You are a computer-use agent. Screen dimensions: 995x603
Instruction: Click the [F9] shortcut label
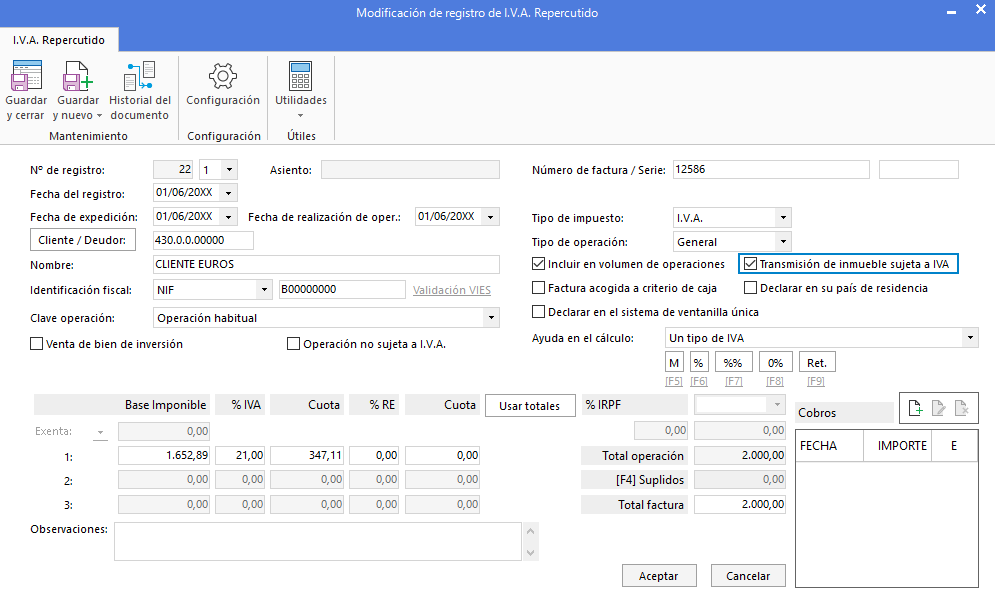[x=816, y=381]
